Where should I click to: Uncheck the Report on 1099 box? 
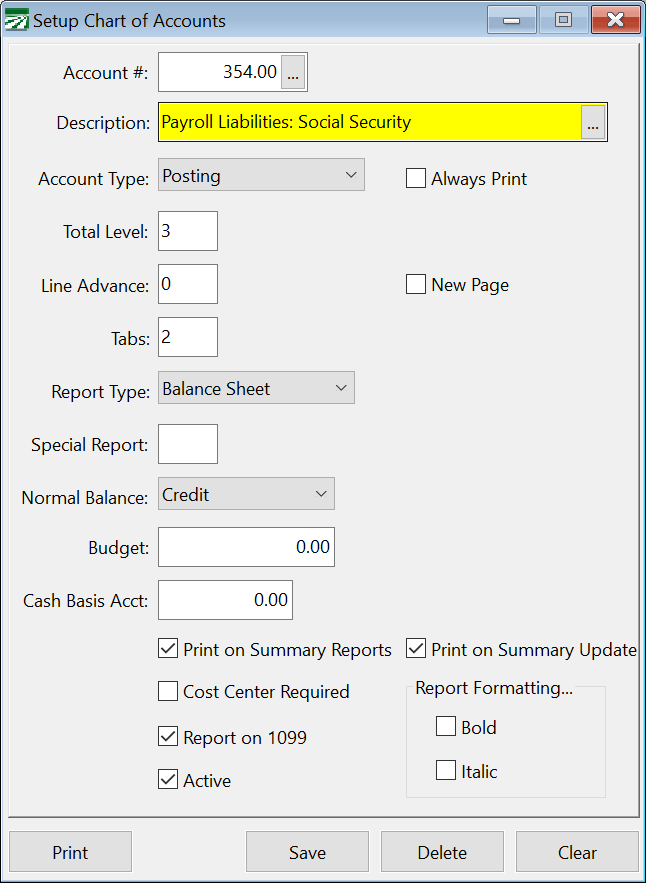click(x=168, y=738)
